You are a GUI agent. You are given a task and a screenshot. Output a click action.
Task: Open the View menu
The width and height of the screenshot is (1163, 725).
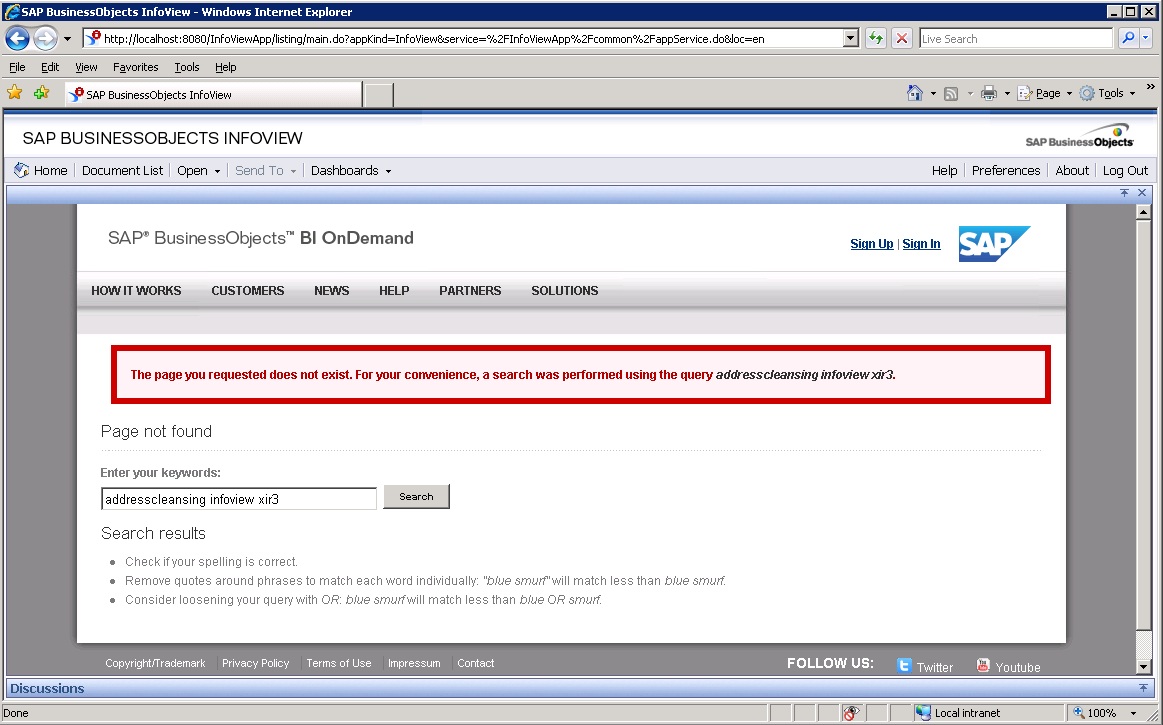[86, 67]
